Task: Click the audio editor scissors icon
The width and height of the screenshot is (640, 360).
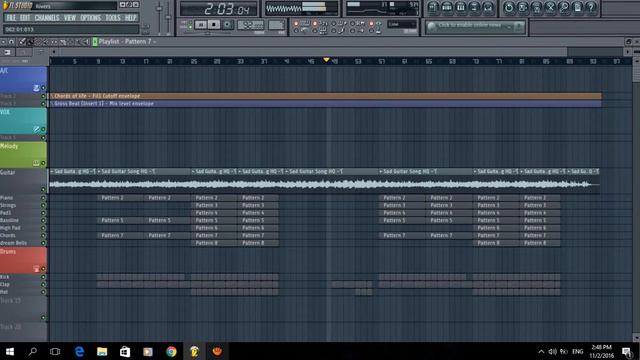Action: pyautogui.click(x=550, y=7)
